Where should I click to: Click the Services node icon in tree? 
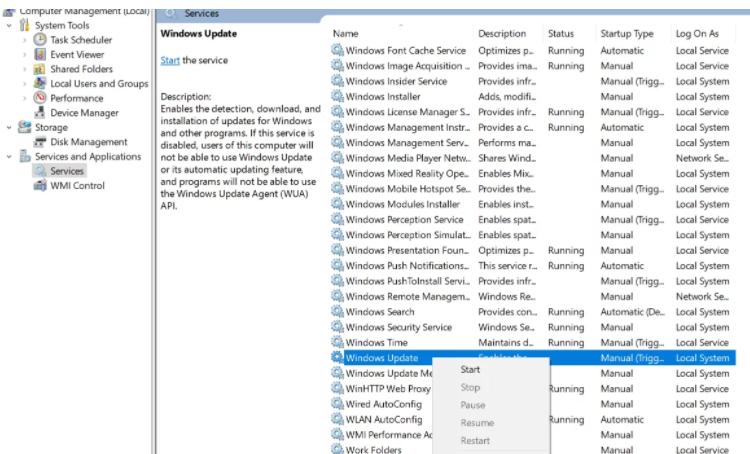tap(40, 171)
